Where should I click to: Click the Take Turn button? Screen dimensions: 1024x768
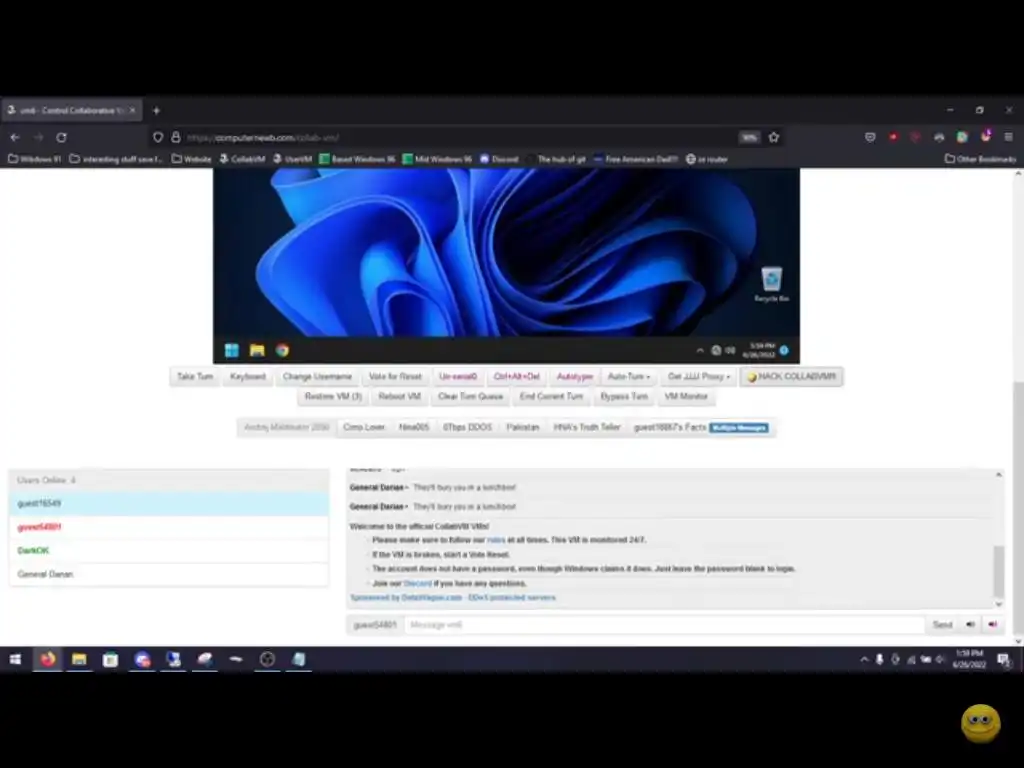195,377
